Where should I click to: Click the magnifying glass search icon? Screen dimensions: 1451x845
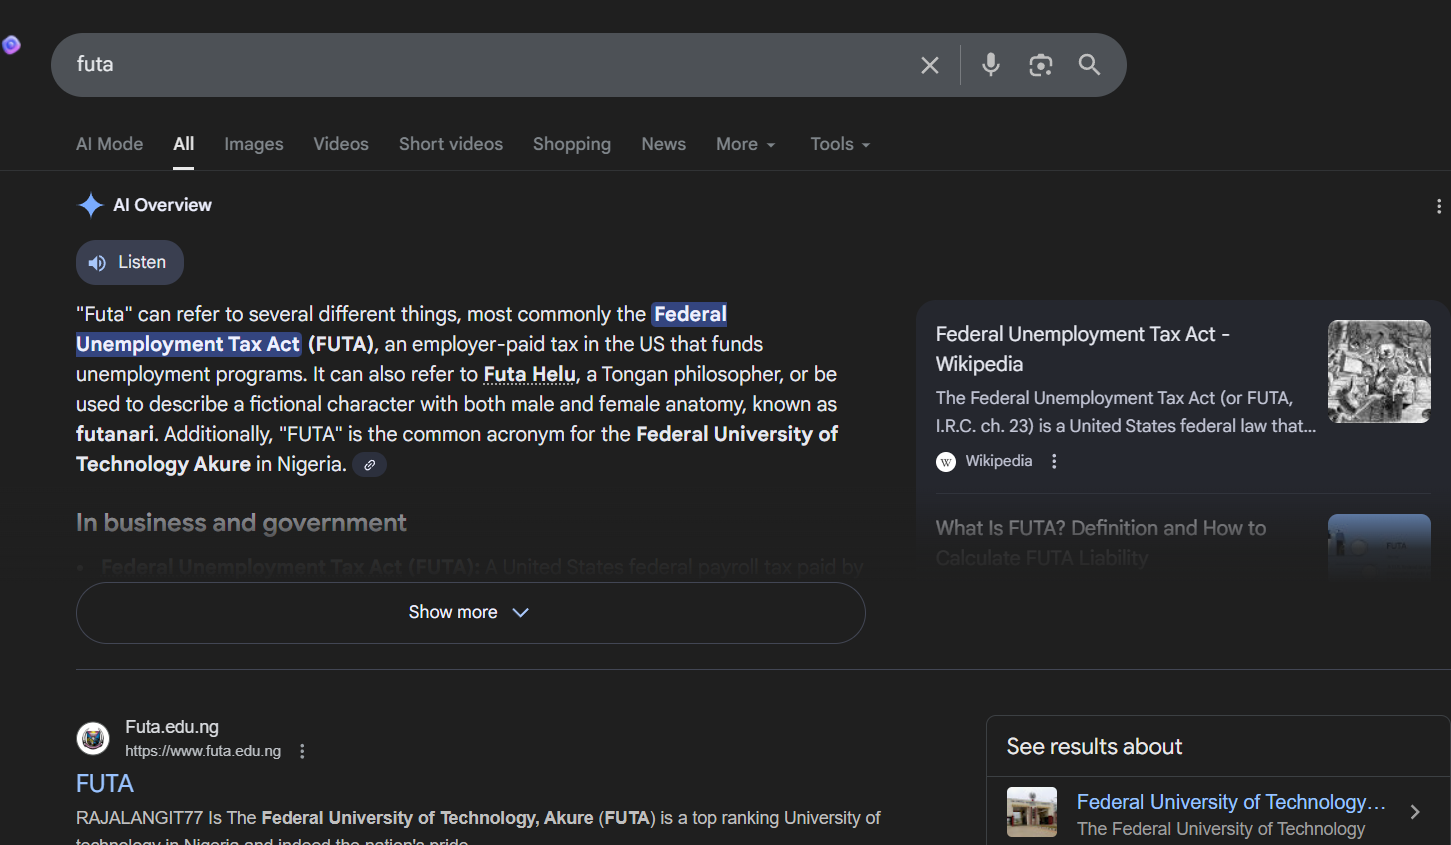tap(1089, 65)
